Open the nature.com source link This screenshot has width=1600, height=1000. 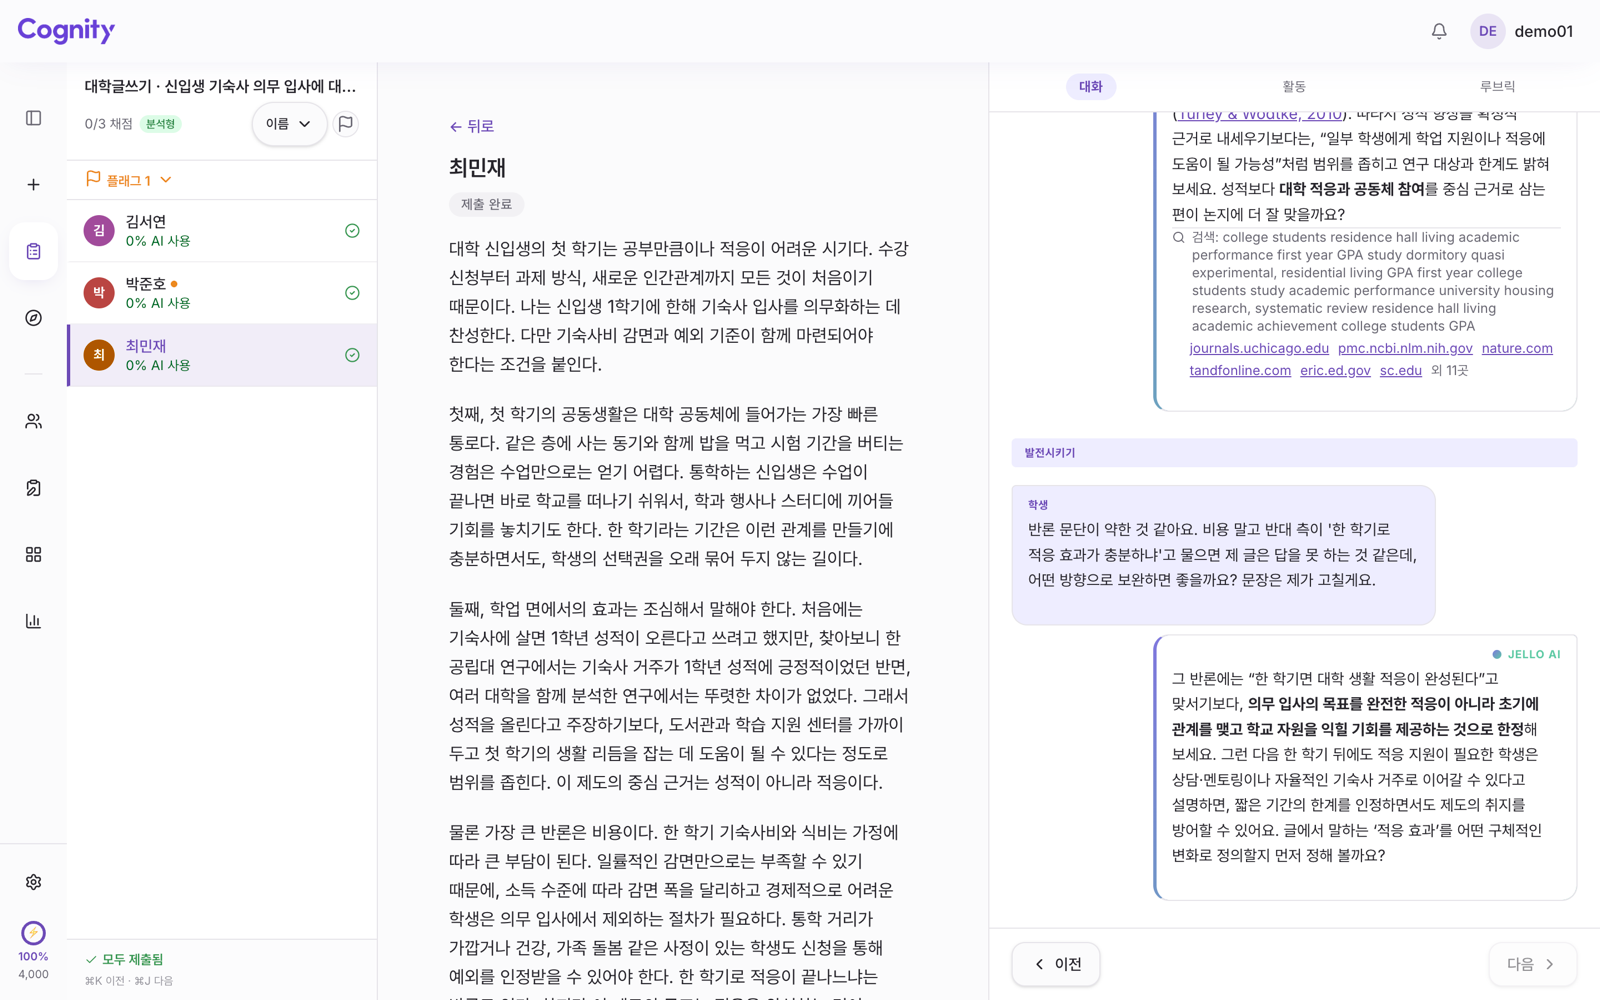pyautogui.click(x=1517, y=348)
